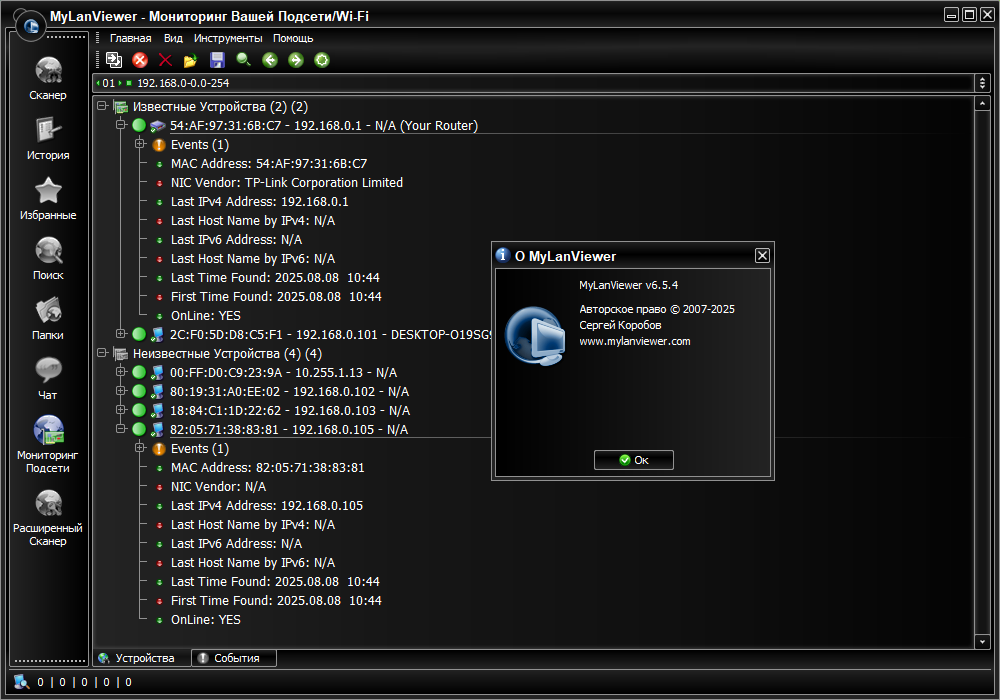Click the green magnifier search icon in toolbar
Viewport: 1000px width, 700px height.
click(x=244, y=60)
